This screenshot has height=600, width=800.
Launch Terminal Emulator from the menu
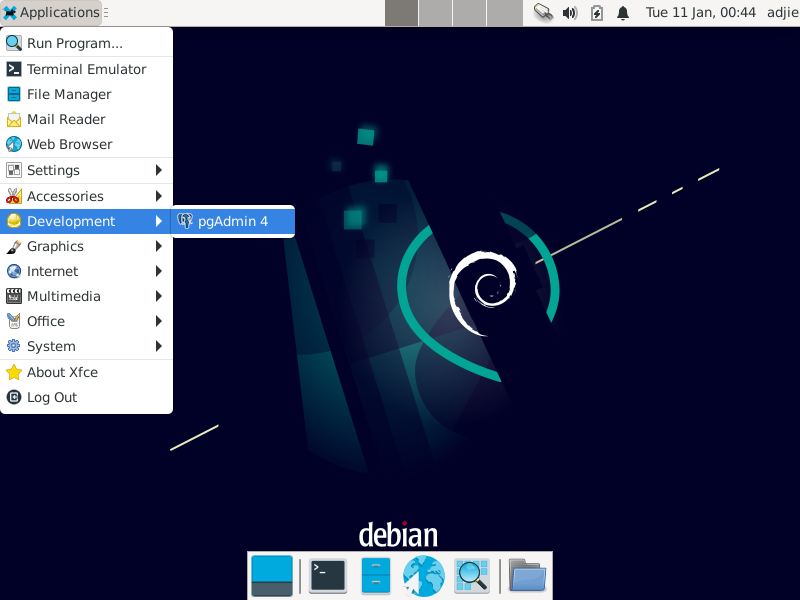tap(86, 69)
